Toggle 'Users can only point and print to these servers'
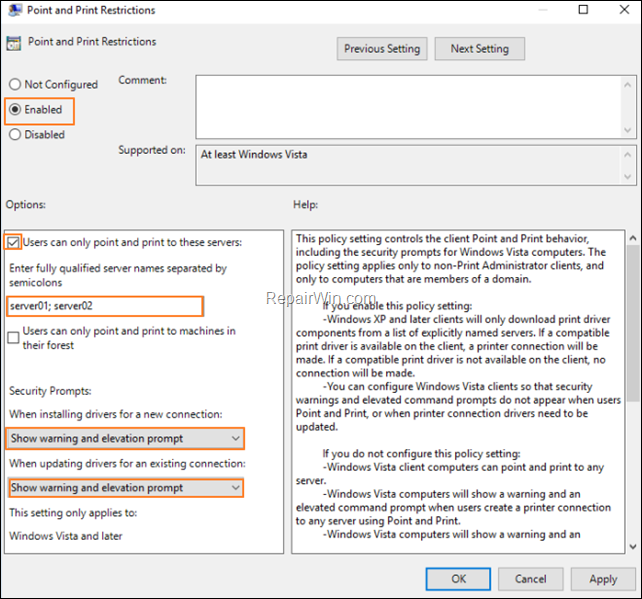This screenshot has height=599, width=642. [x=13, y=242]
